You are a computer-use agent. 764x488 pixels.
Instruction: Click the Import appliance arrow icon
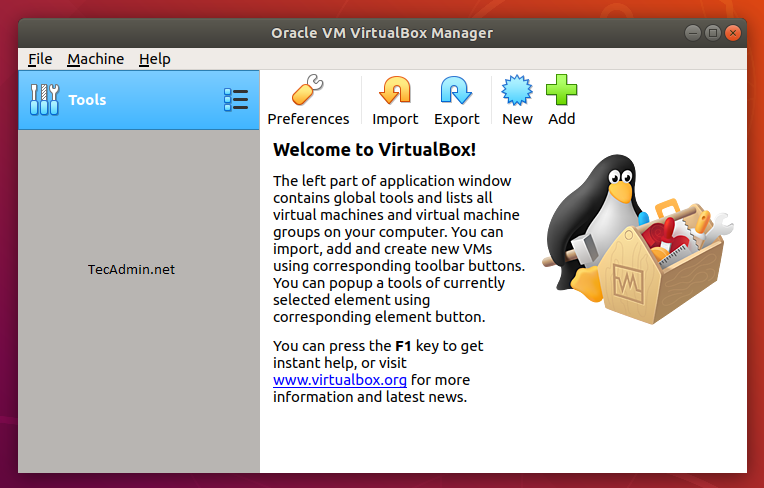tap(395, 90)
